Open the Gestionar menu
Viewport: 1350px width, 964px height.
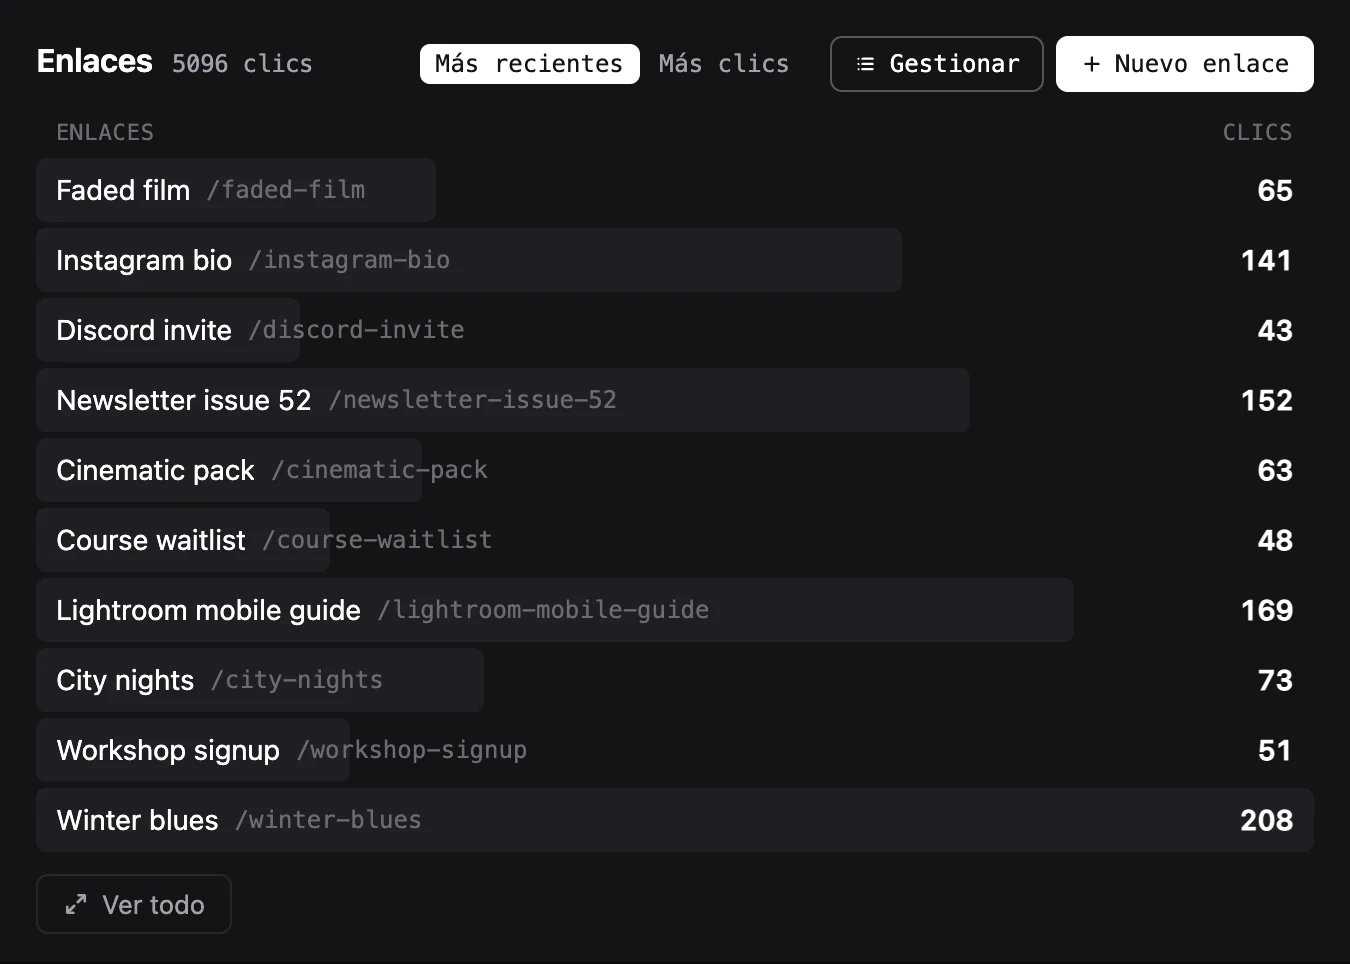(x=936, y=64)
